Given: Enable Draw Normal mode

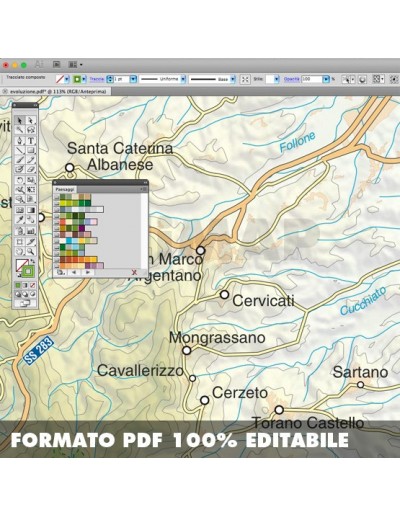Looking at the screenshot, I should point(18,294).
